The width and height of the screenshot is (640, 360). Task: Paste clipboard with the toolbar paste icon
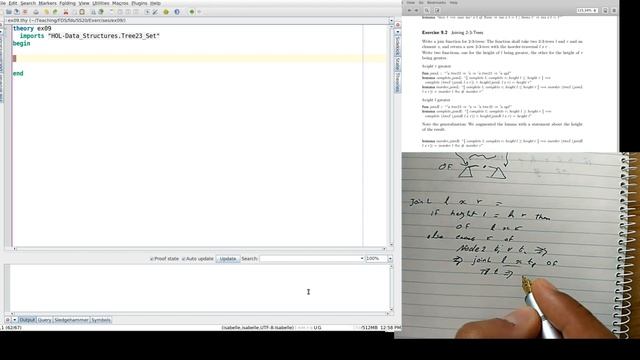click(82, 12)
